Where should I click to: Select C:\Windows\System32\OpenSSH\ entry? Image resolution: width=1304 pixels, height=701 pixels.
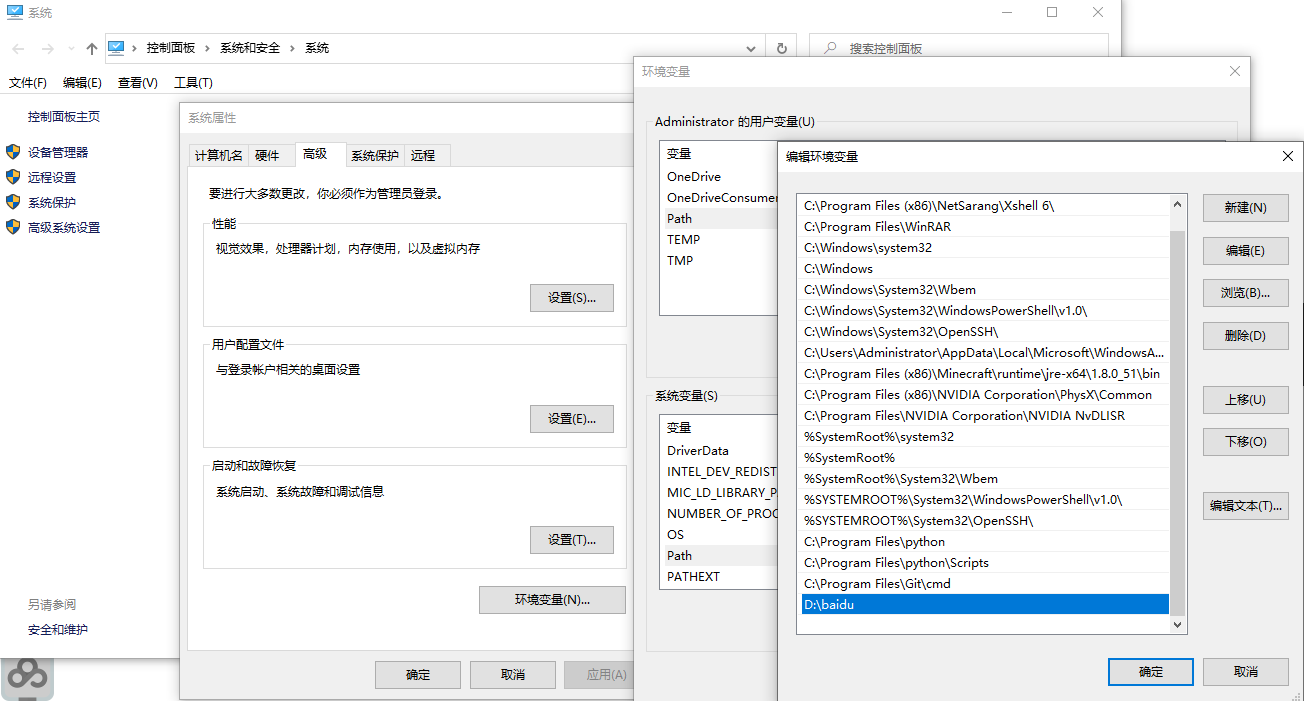point(985,331)
